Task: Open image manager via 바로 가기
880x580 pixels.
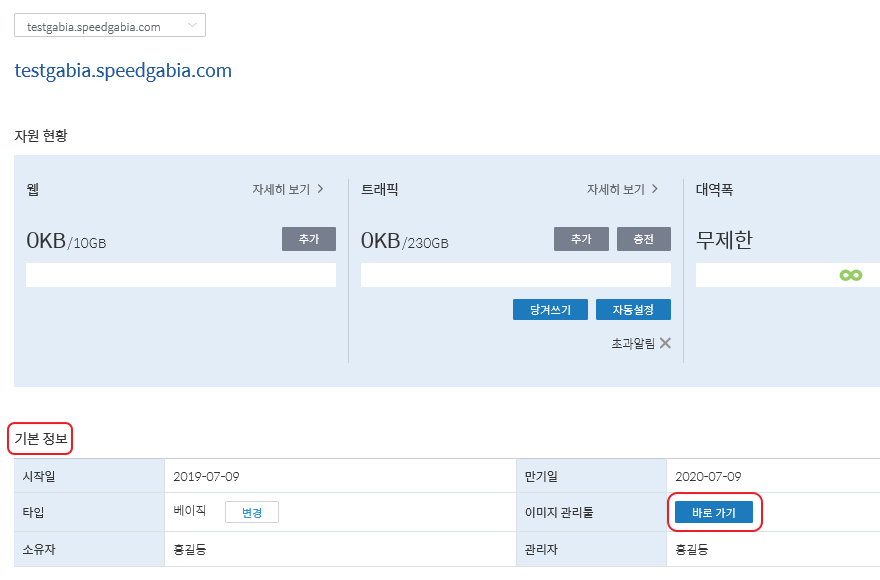Action: point(714,512)
